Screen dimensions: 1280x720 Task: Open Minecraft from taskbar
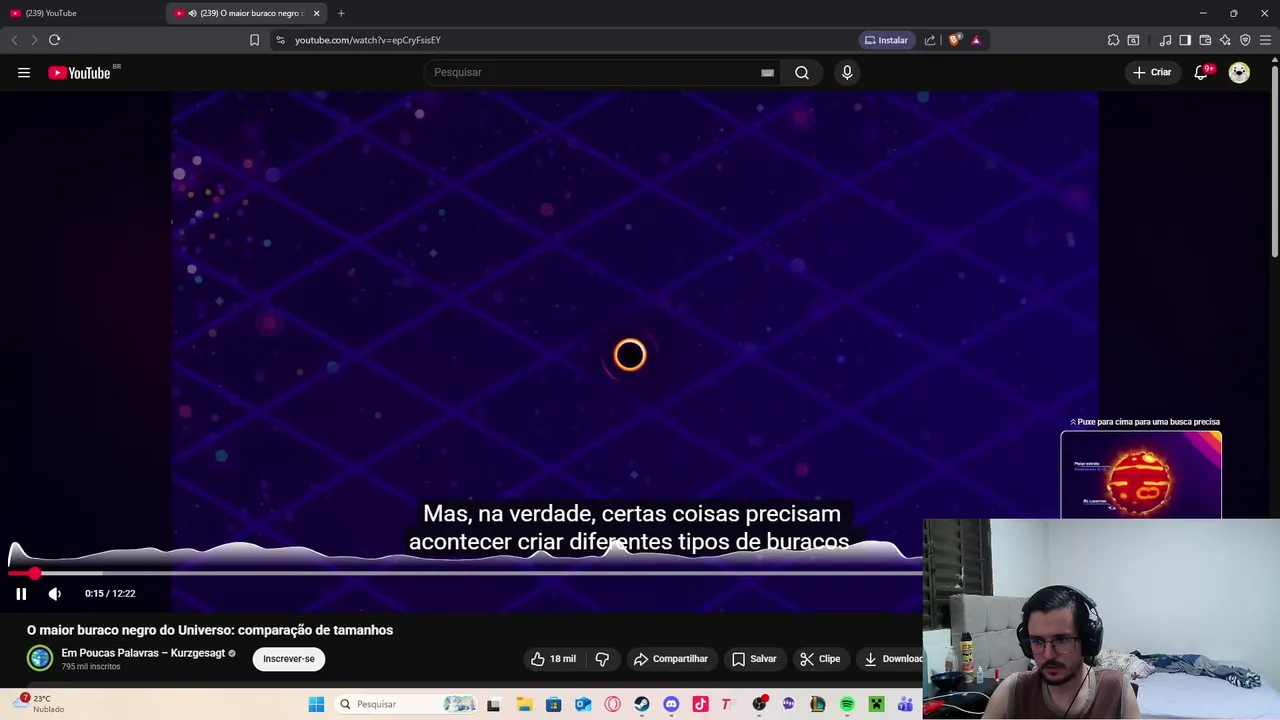tap(876, 704)
